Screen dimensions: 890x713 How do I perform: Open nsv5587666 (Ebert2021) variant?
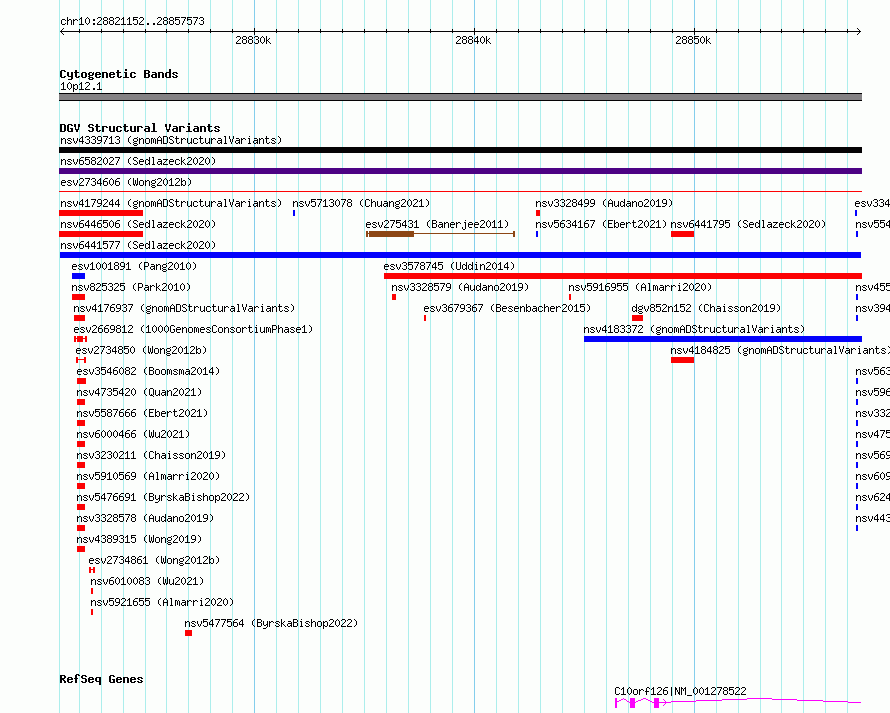[x=142, y=413]
